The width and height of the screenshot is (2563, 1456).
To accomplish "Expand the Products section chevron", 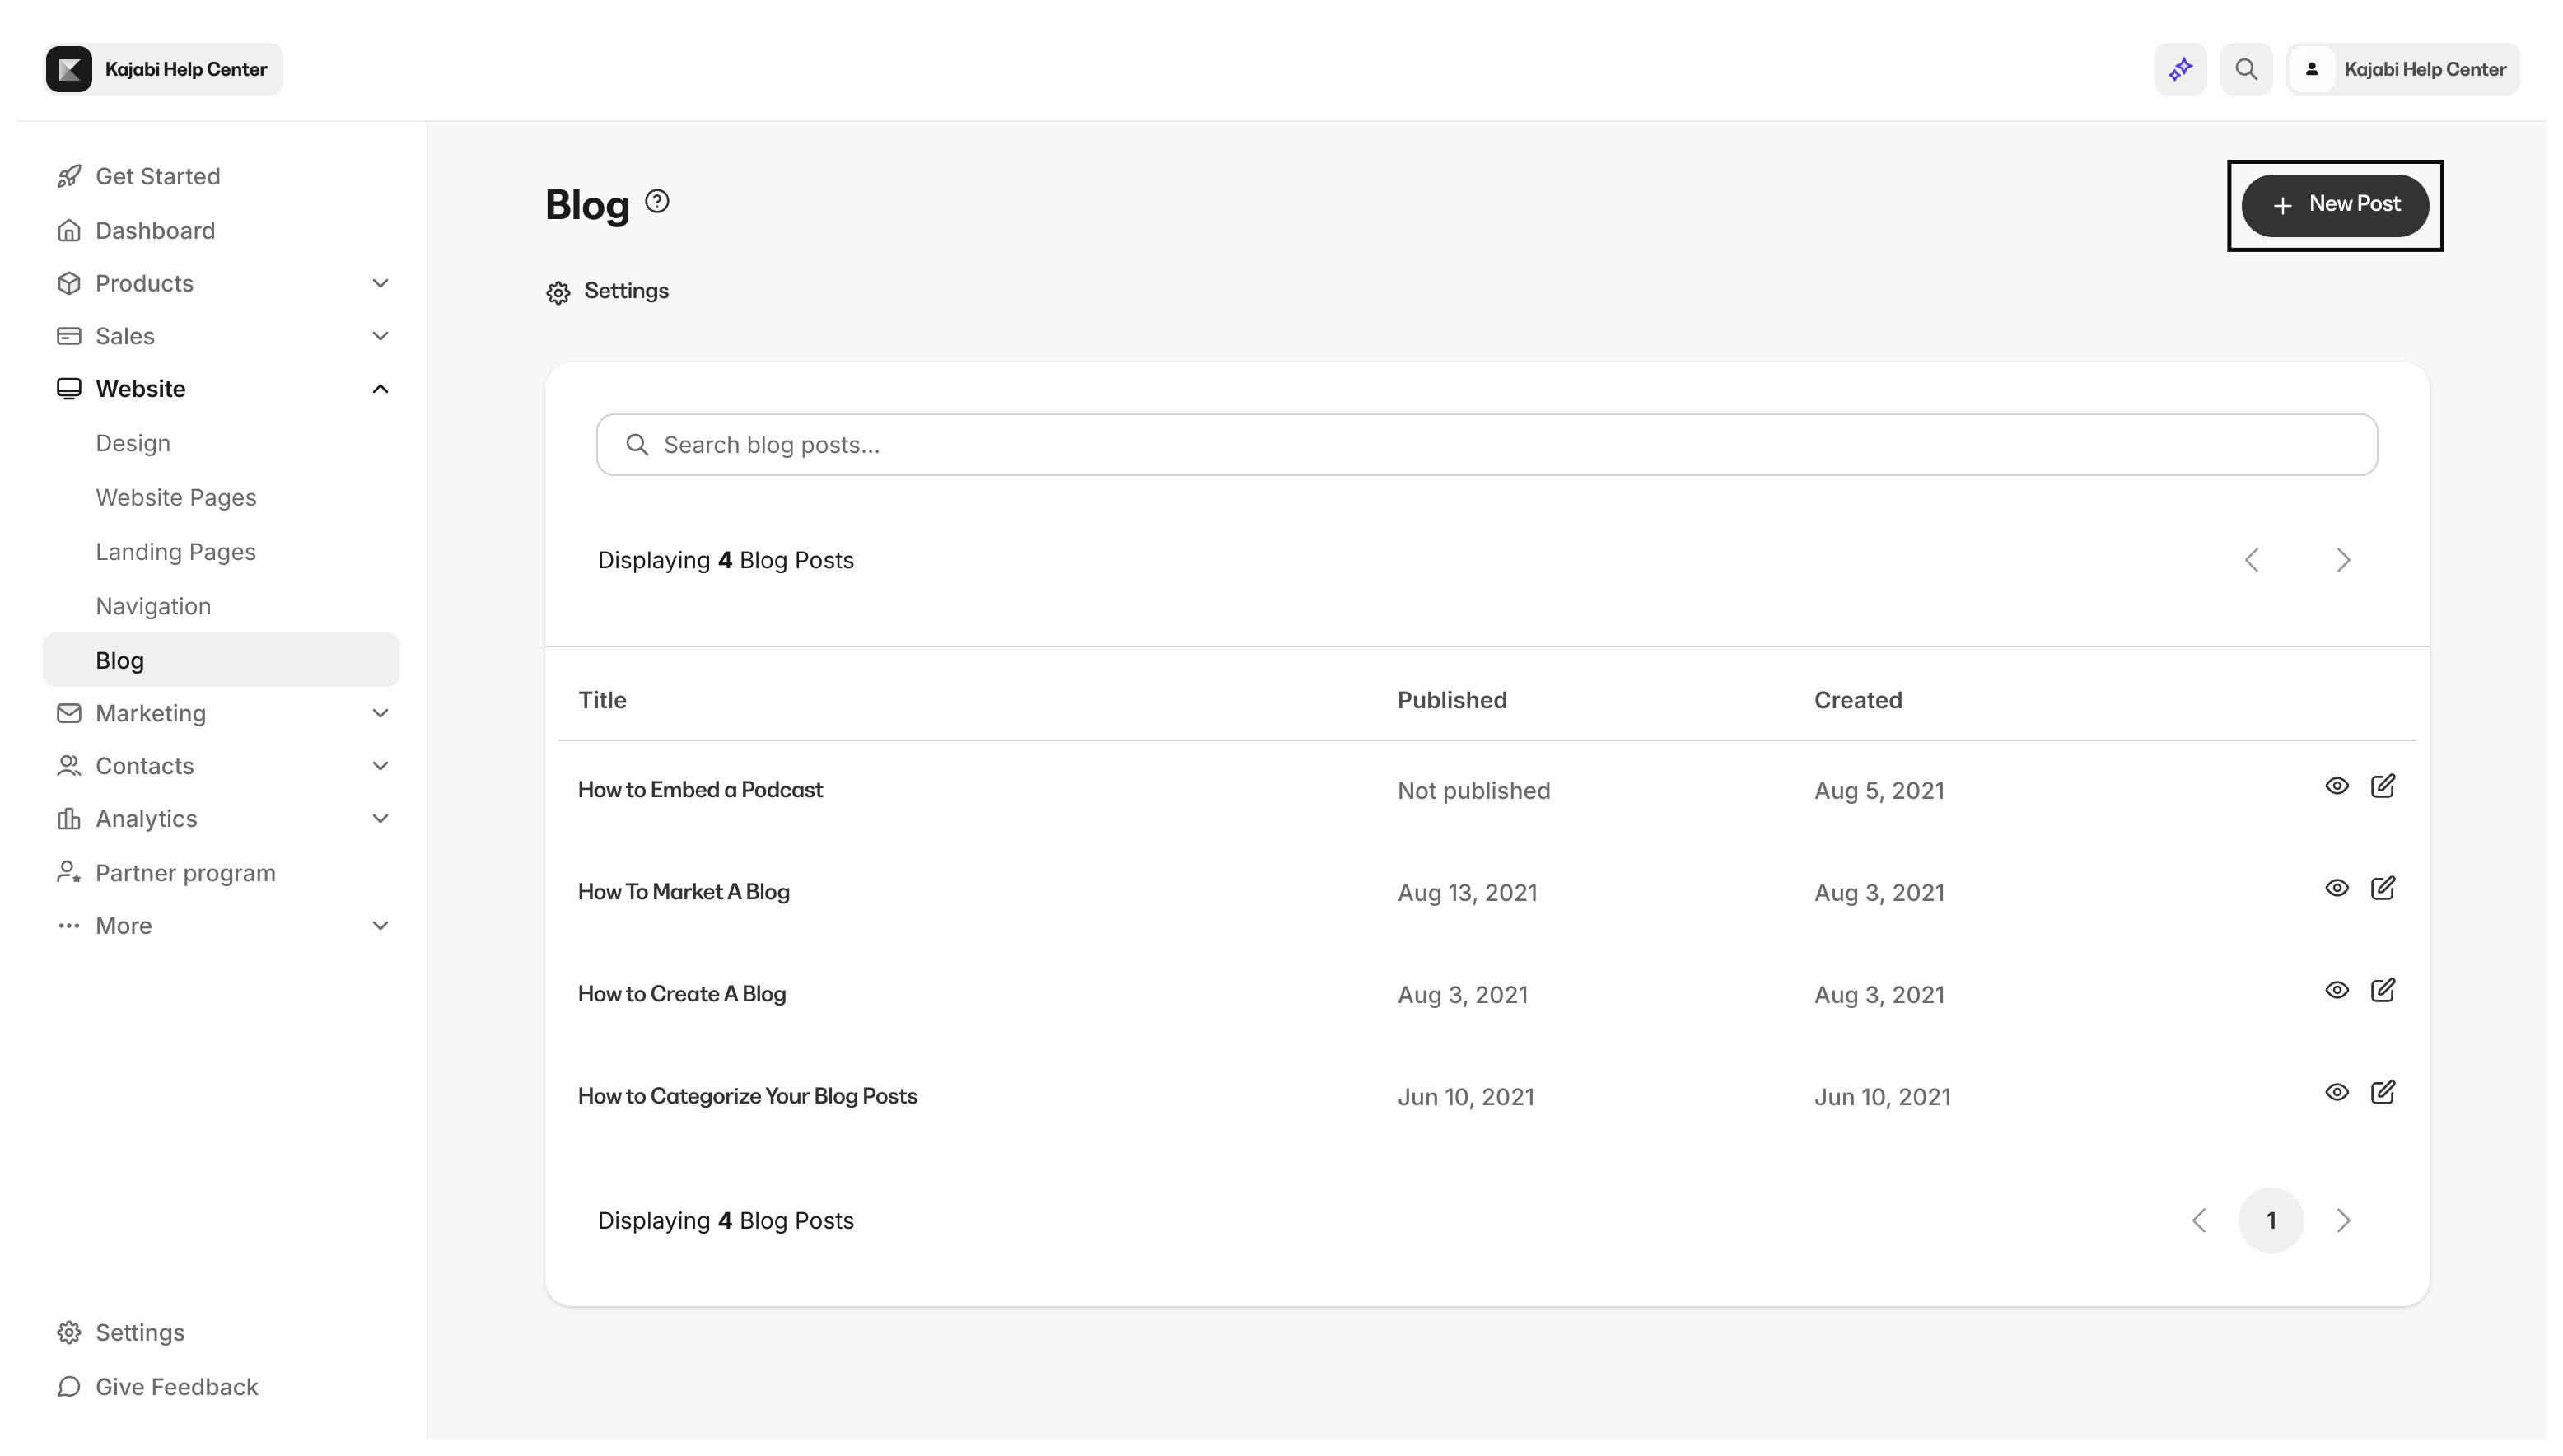I will pyautogui.click(x=380, y=283).
